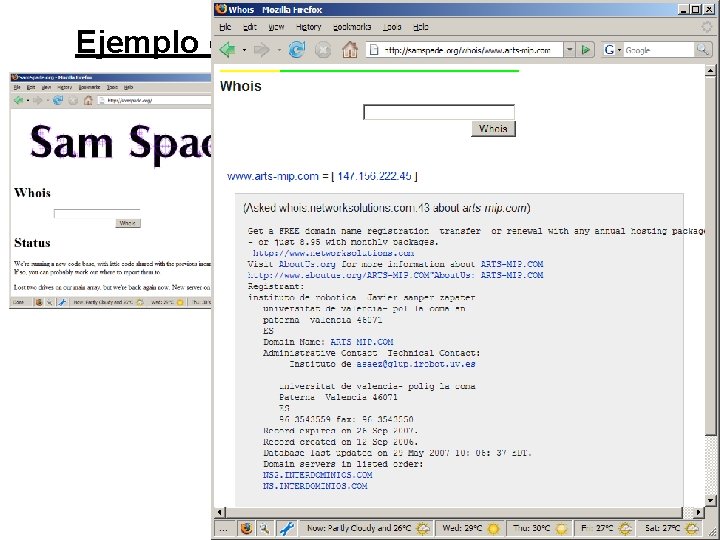This screenshot has width=720, height=540.
Task: Click Thu 30°C sun icon
Action: pyautogui.click(x=561, y=529)
